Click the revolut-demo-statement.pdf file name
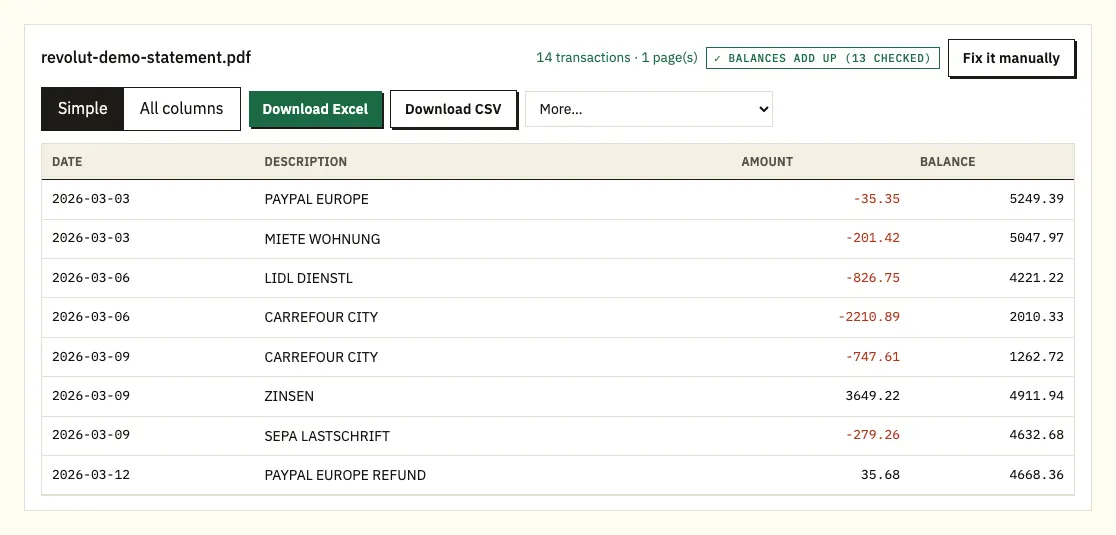The width and height of the screenshot is (1116, 535). [146, 58]
